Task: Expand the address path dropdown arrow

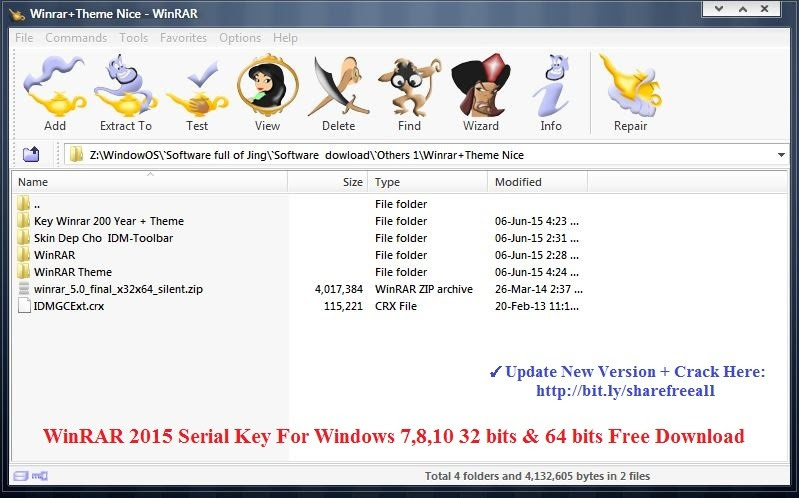Action: click(781, 154)
